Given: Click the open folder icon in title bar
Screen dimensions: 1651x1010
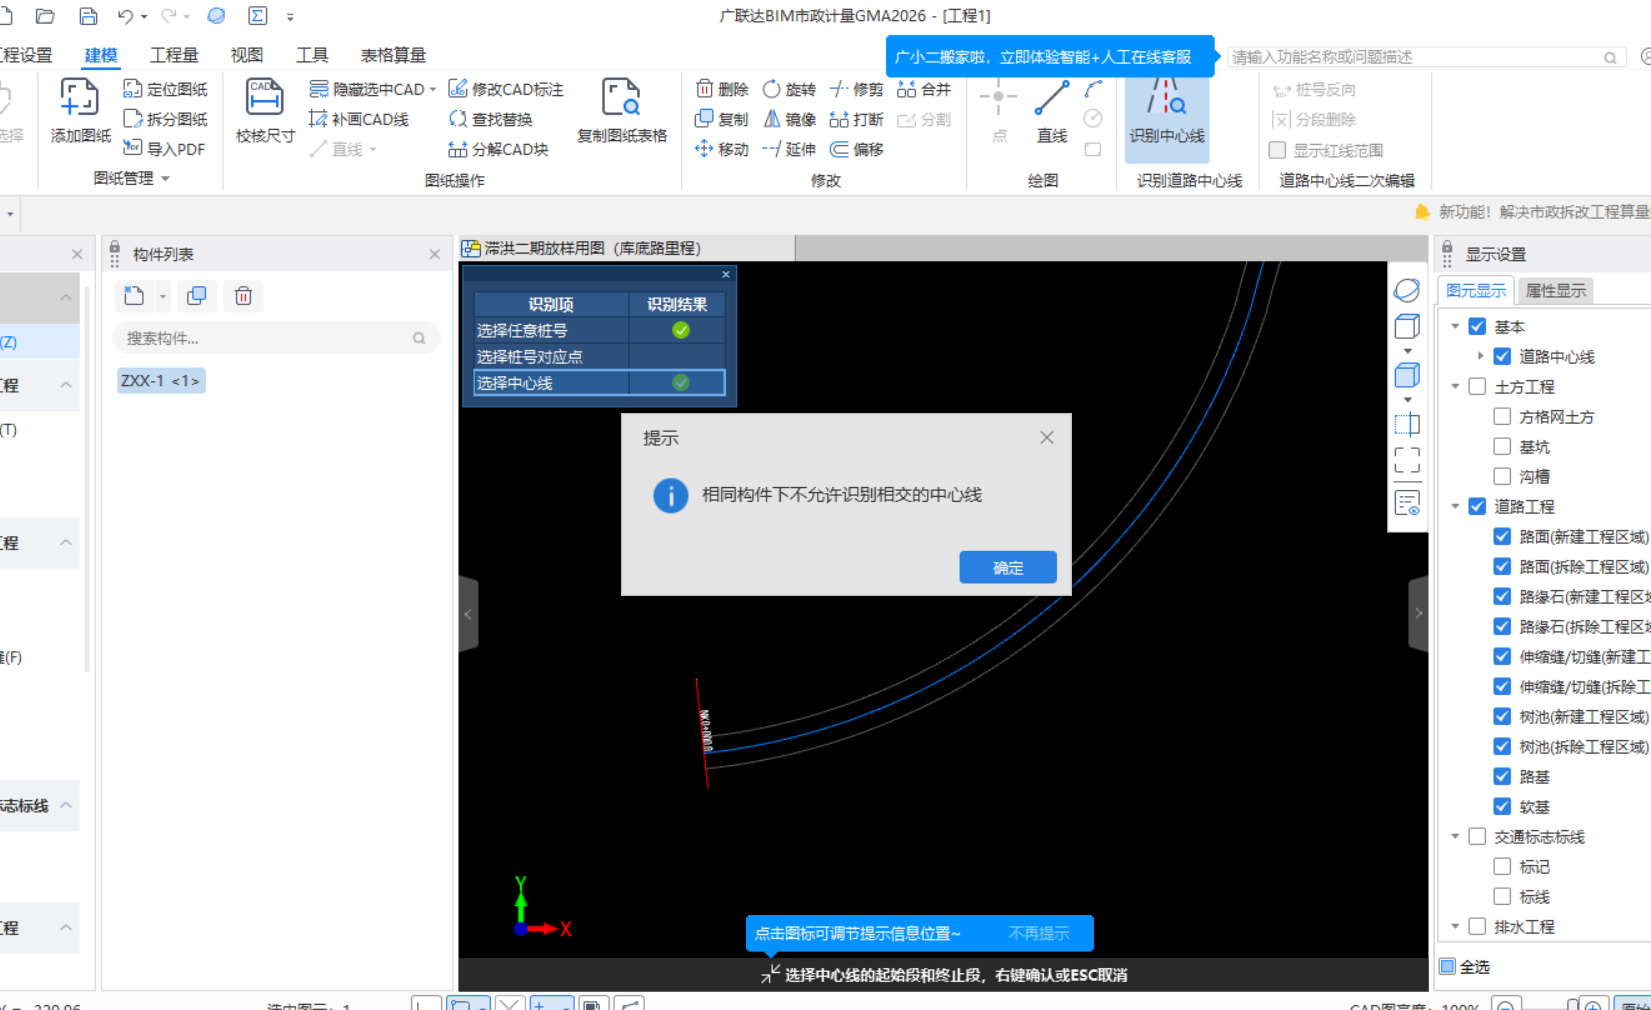Looking at the screenshot, I should coord(45,16).
